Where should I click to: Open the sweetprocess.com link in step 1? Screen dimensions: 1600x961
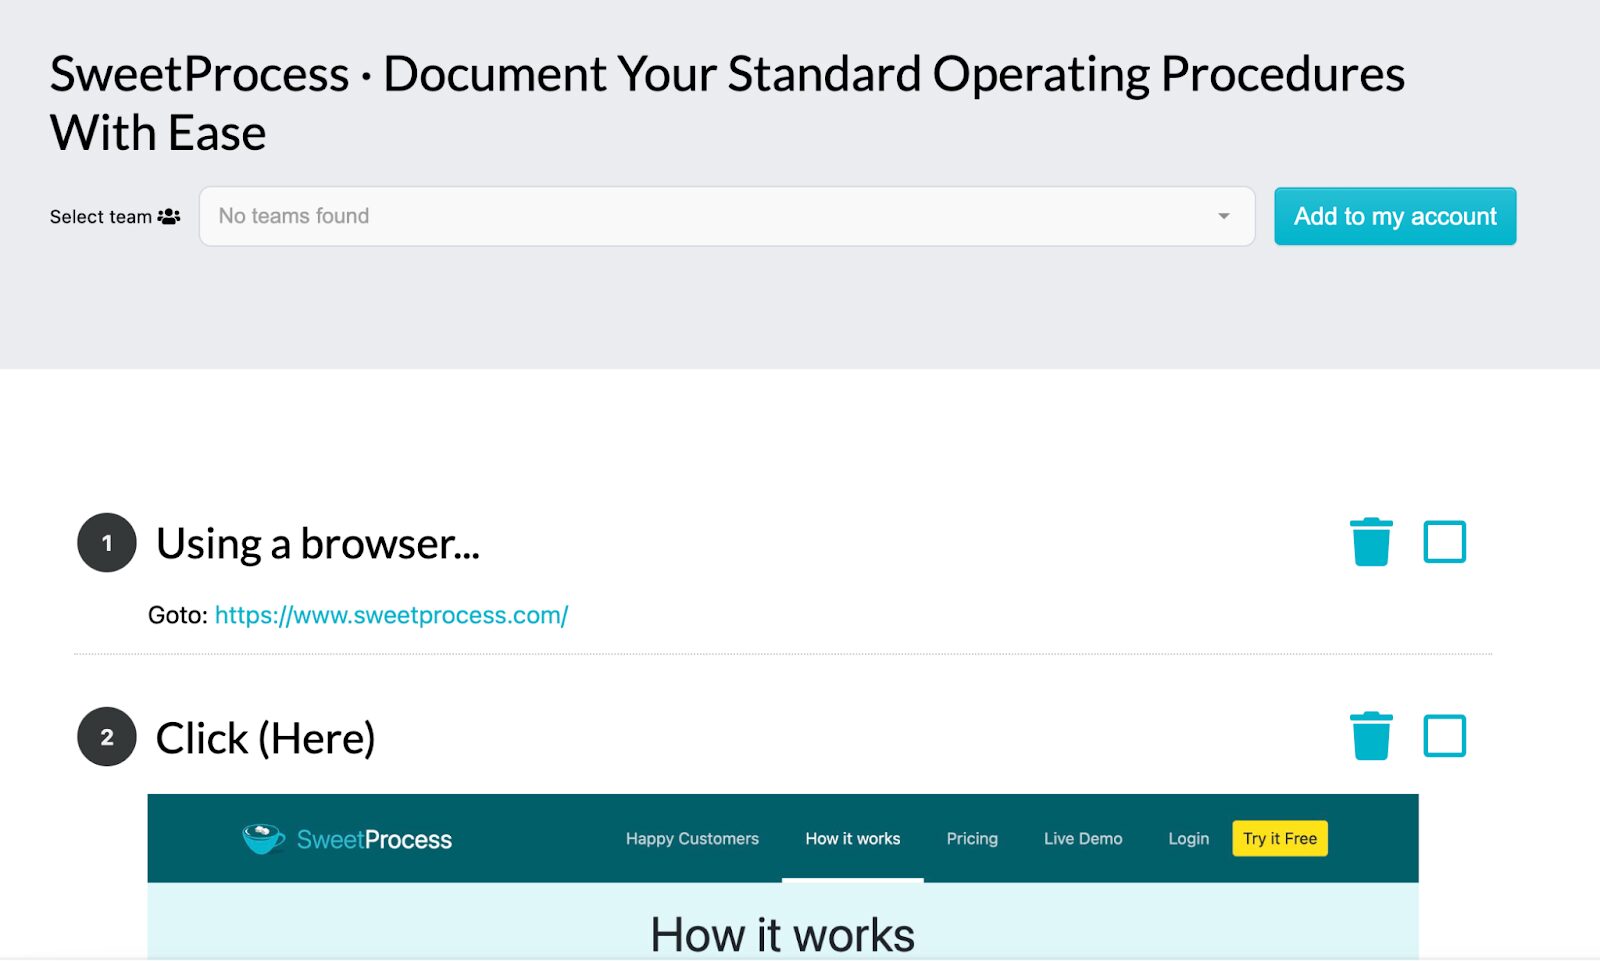(x=390, y=615)
